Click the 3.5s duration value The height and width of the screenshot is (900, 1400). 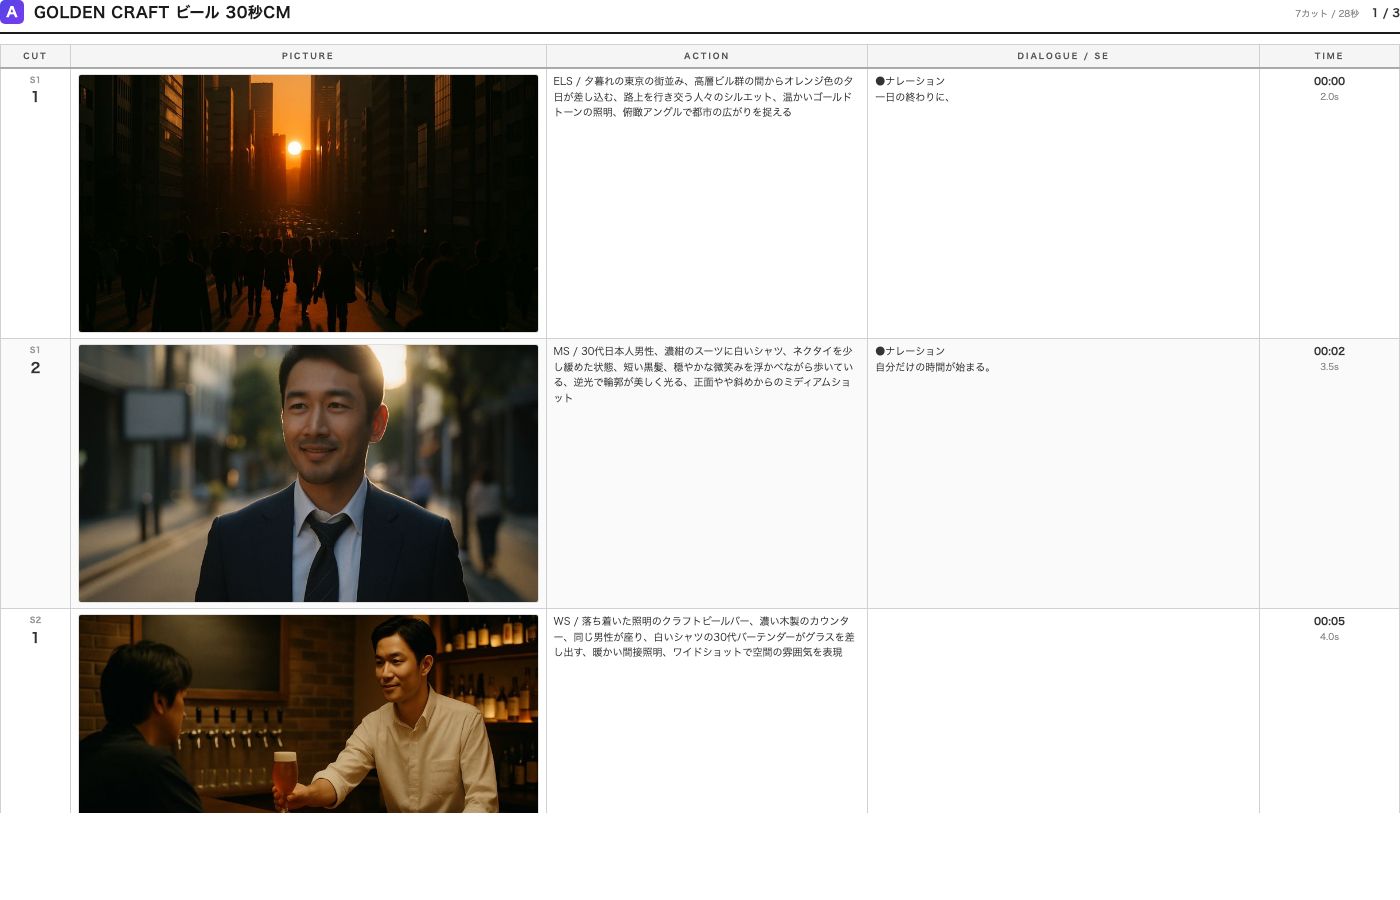(x=1329, y=367)
